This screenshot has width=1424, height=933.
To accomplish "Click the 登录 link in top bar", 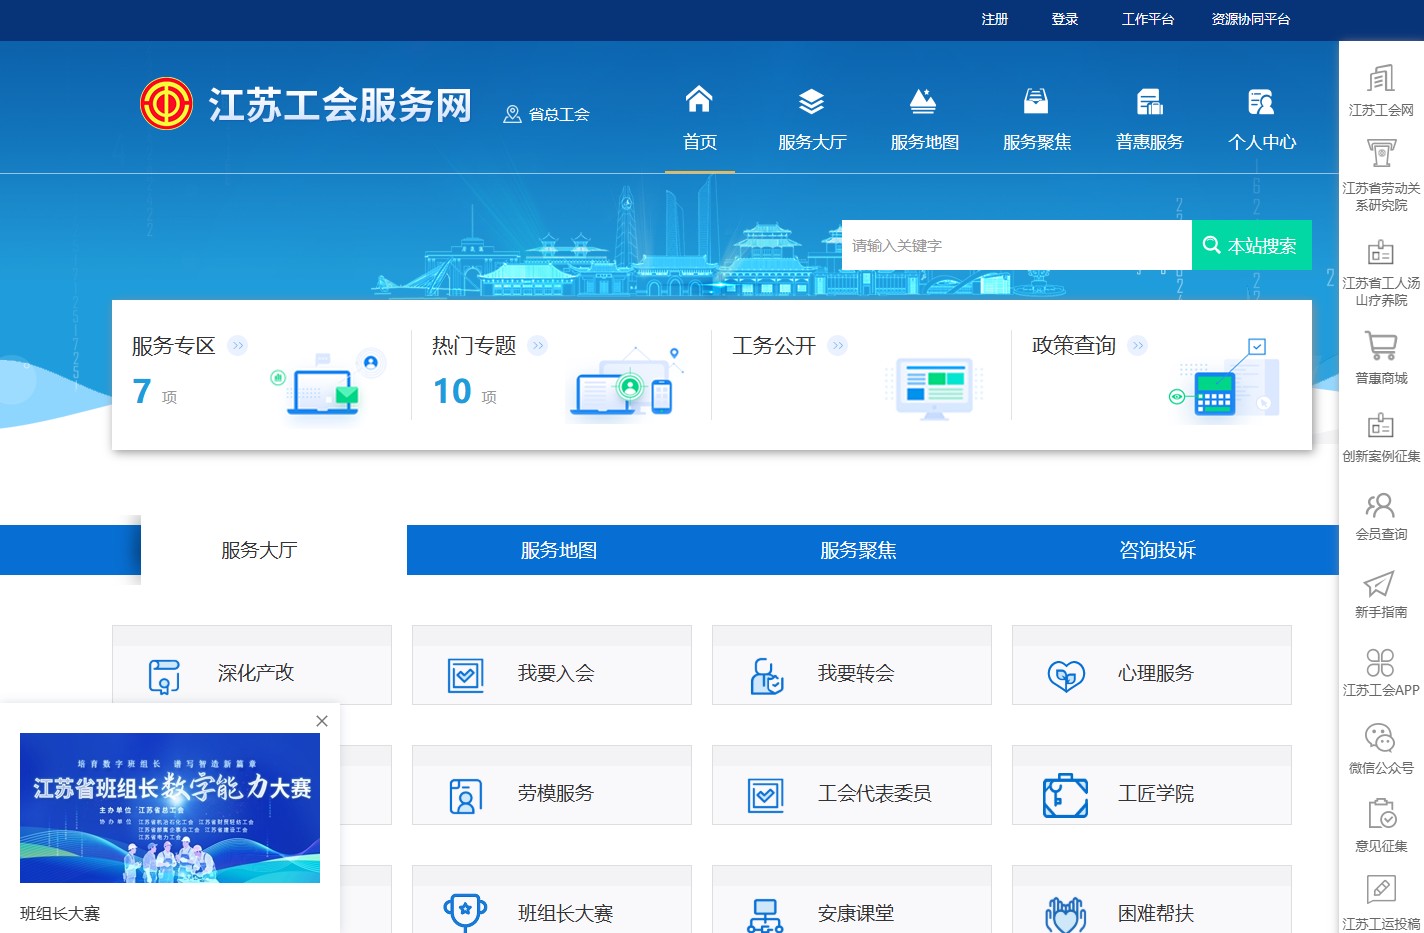I will [1065, 19].
